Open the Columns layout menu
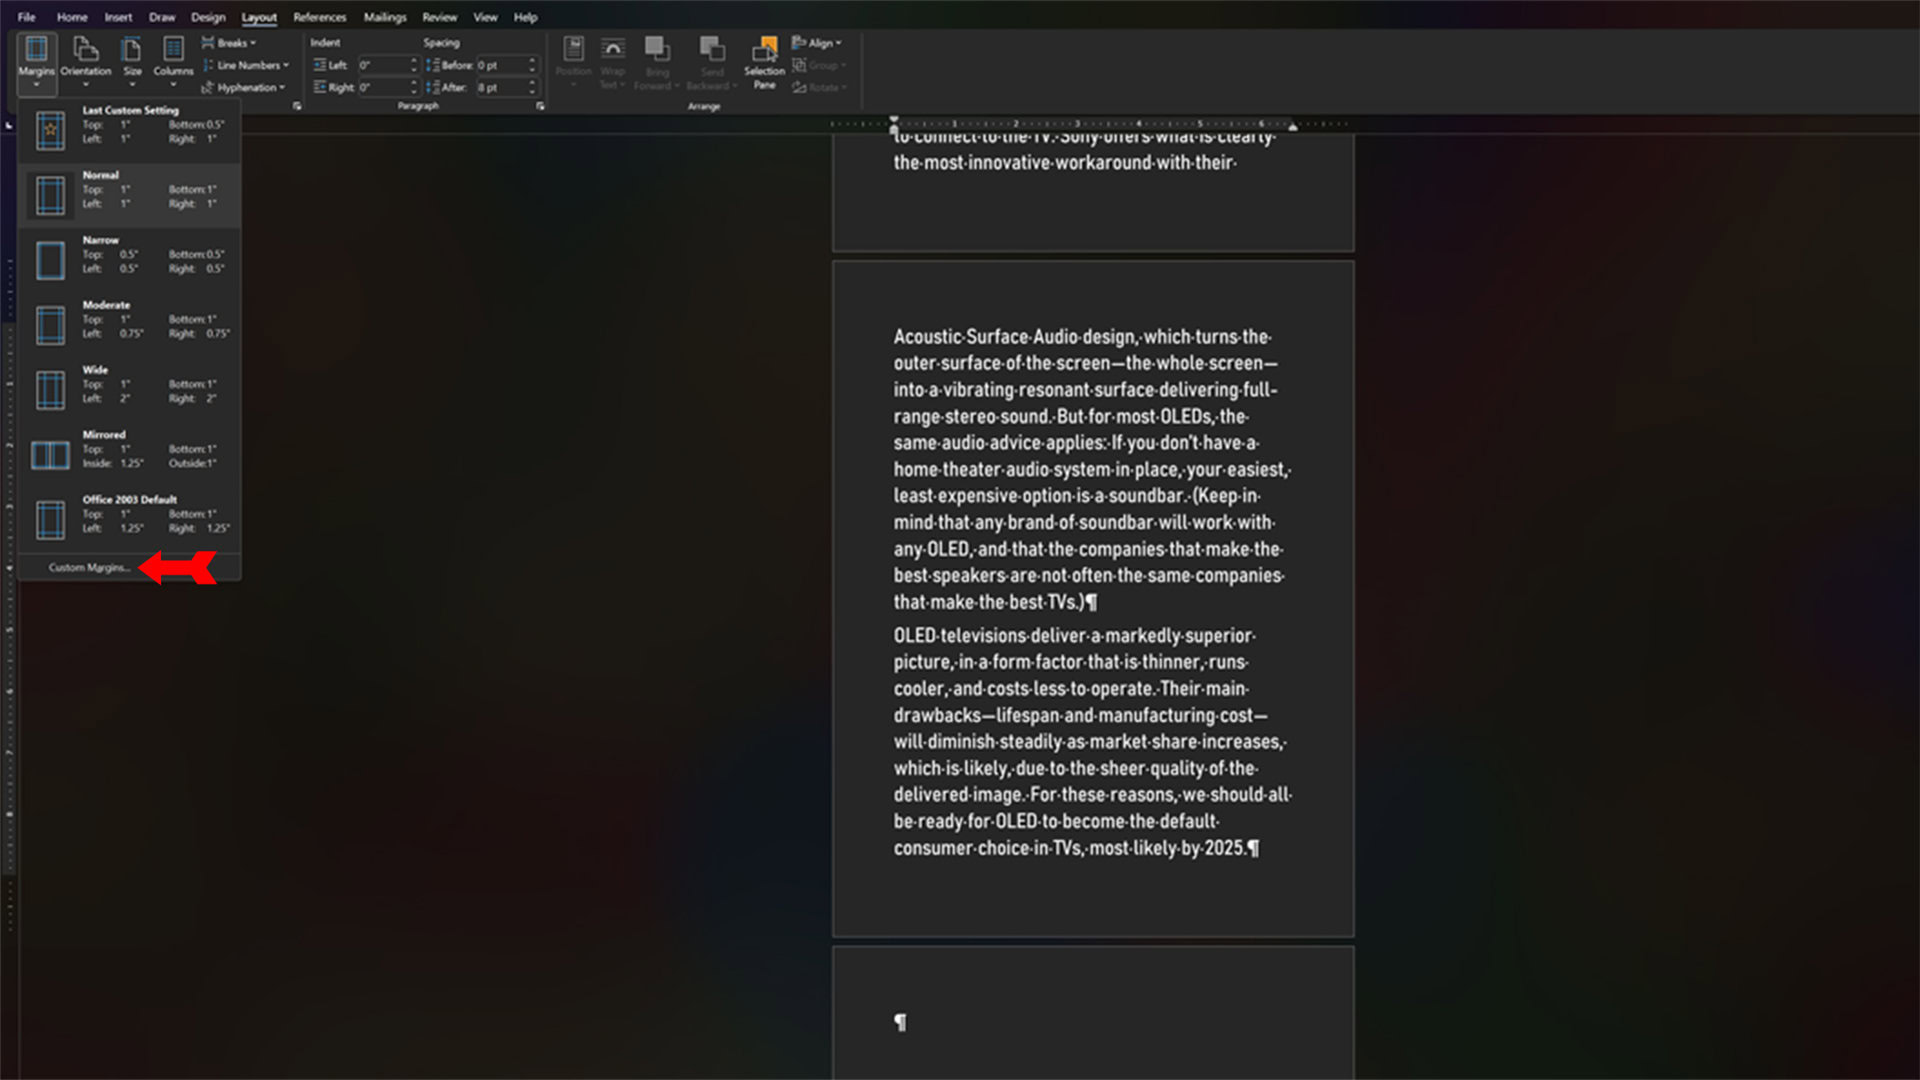Viewport: 1920px width, 1080px height. point(173,58)
